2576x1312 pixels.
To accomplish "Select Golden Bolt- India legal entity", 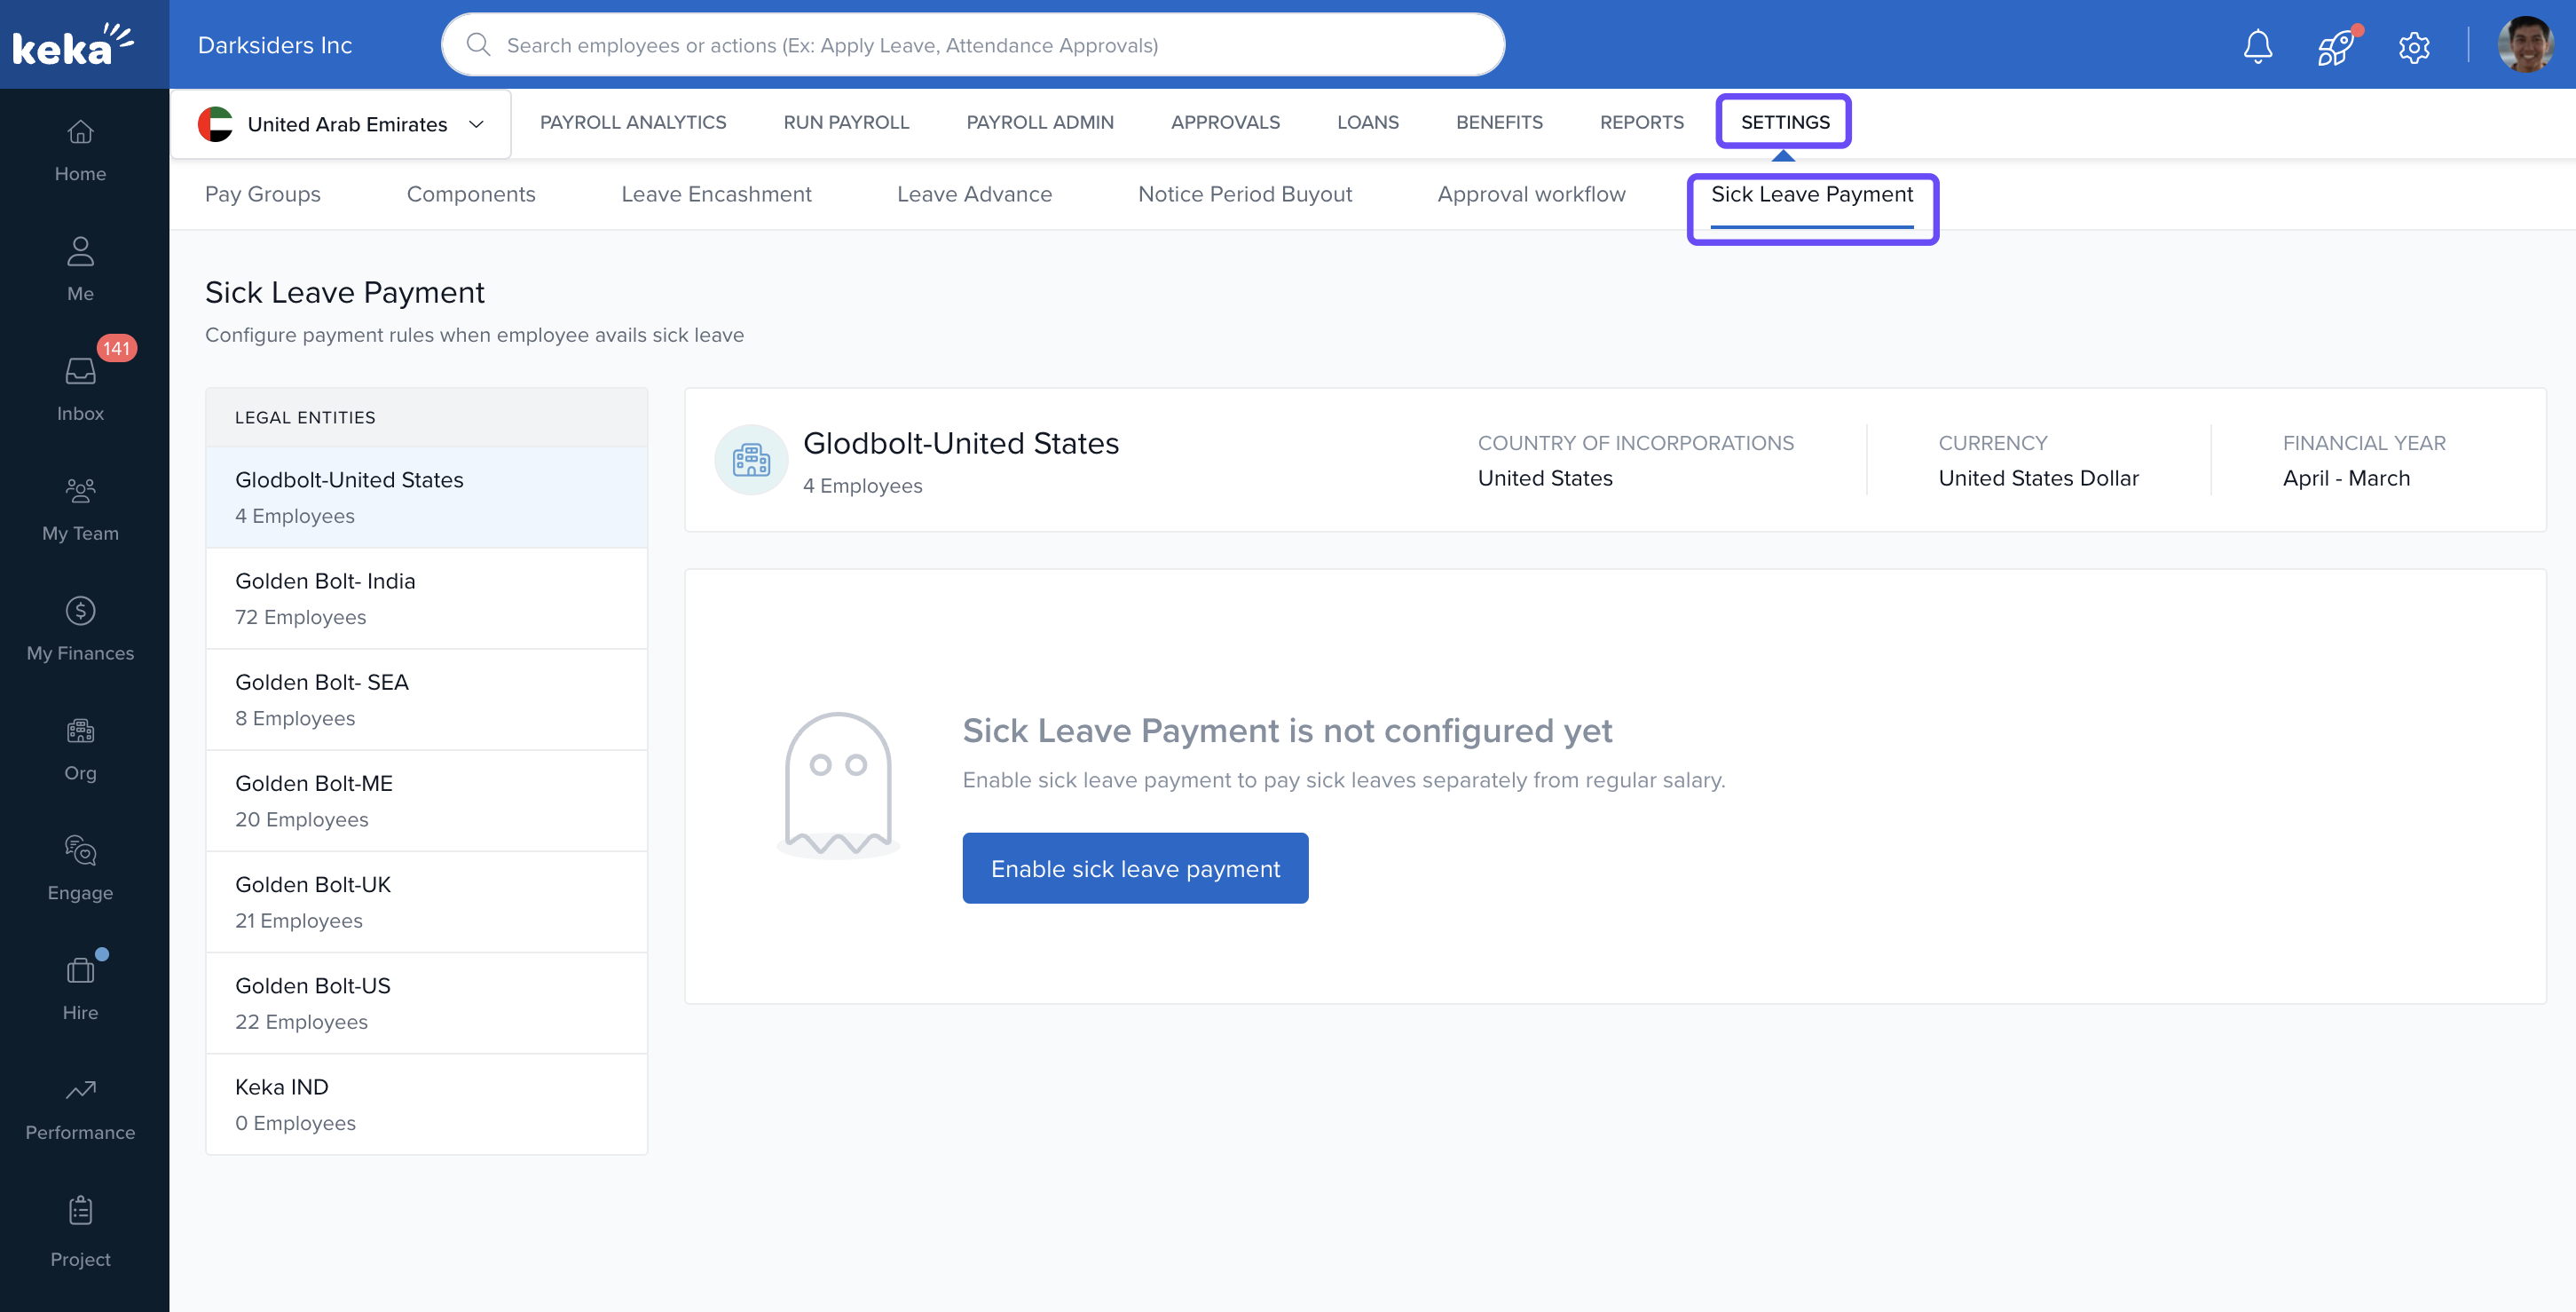I will pyautogui.click(x=426, y=598).
